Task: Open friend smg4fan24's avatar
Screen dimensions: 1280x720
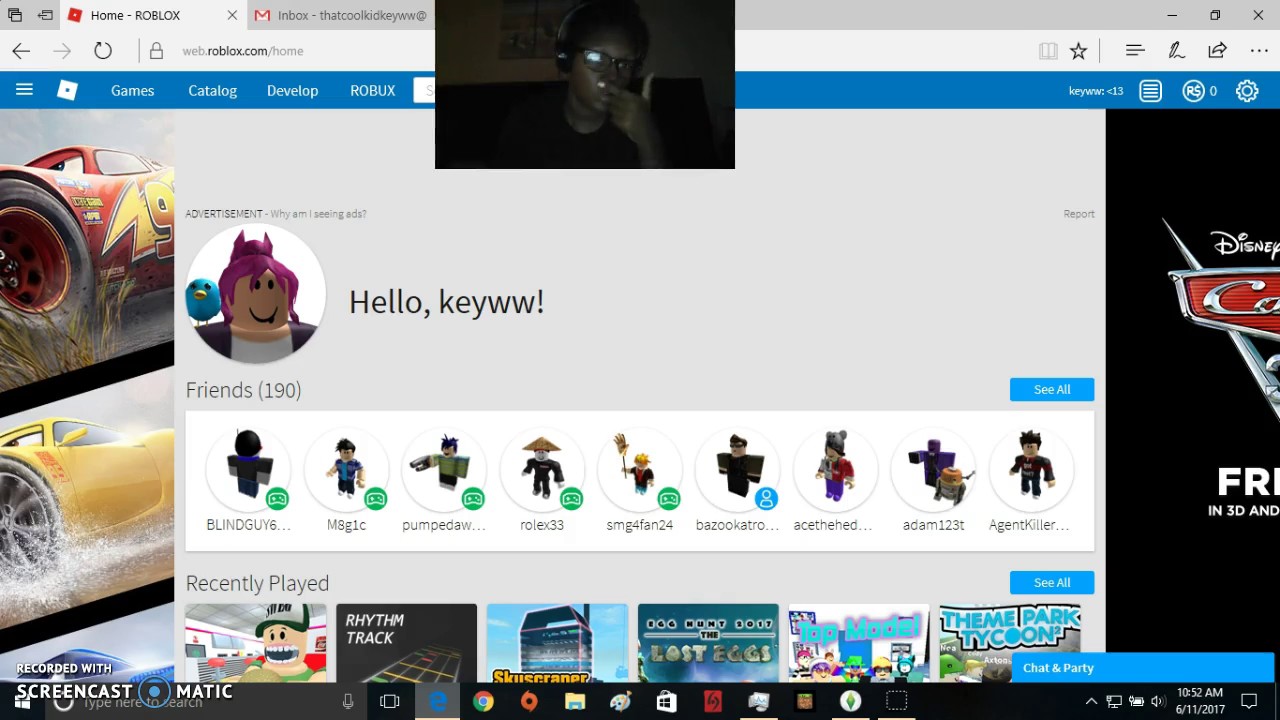Action: pyautogui.click(x=640, y=469)
